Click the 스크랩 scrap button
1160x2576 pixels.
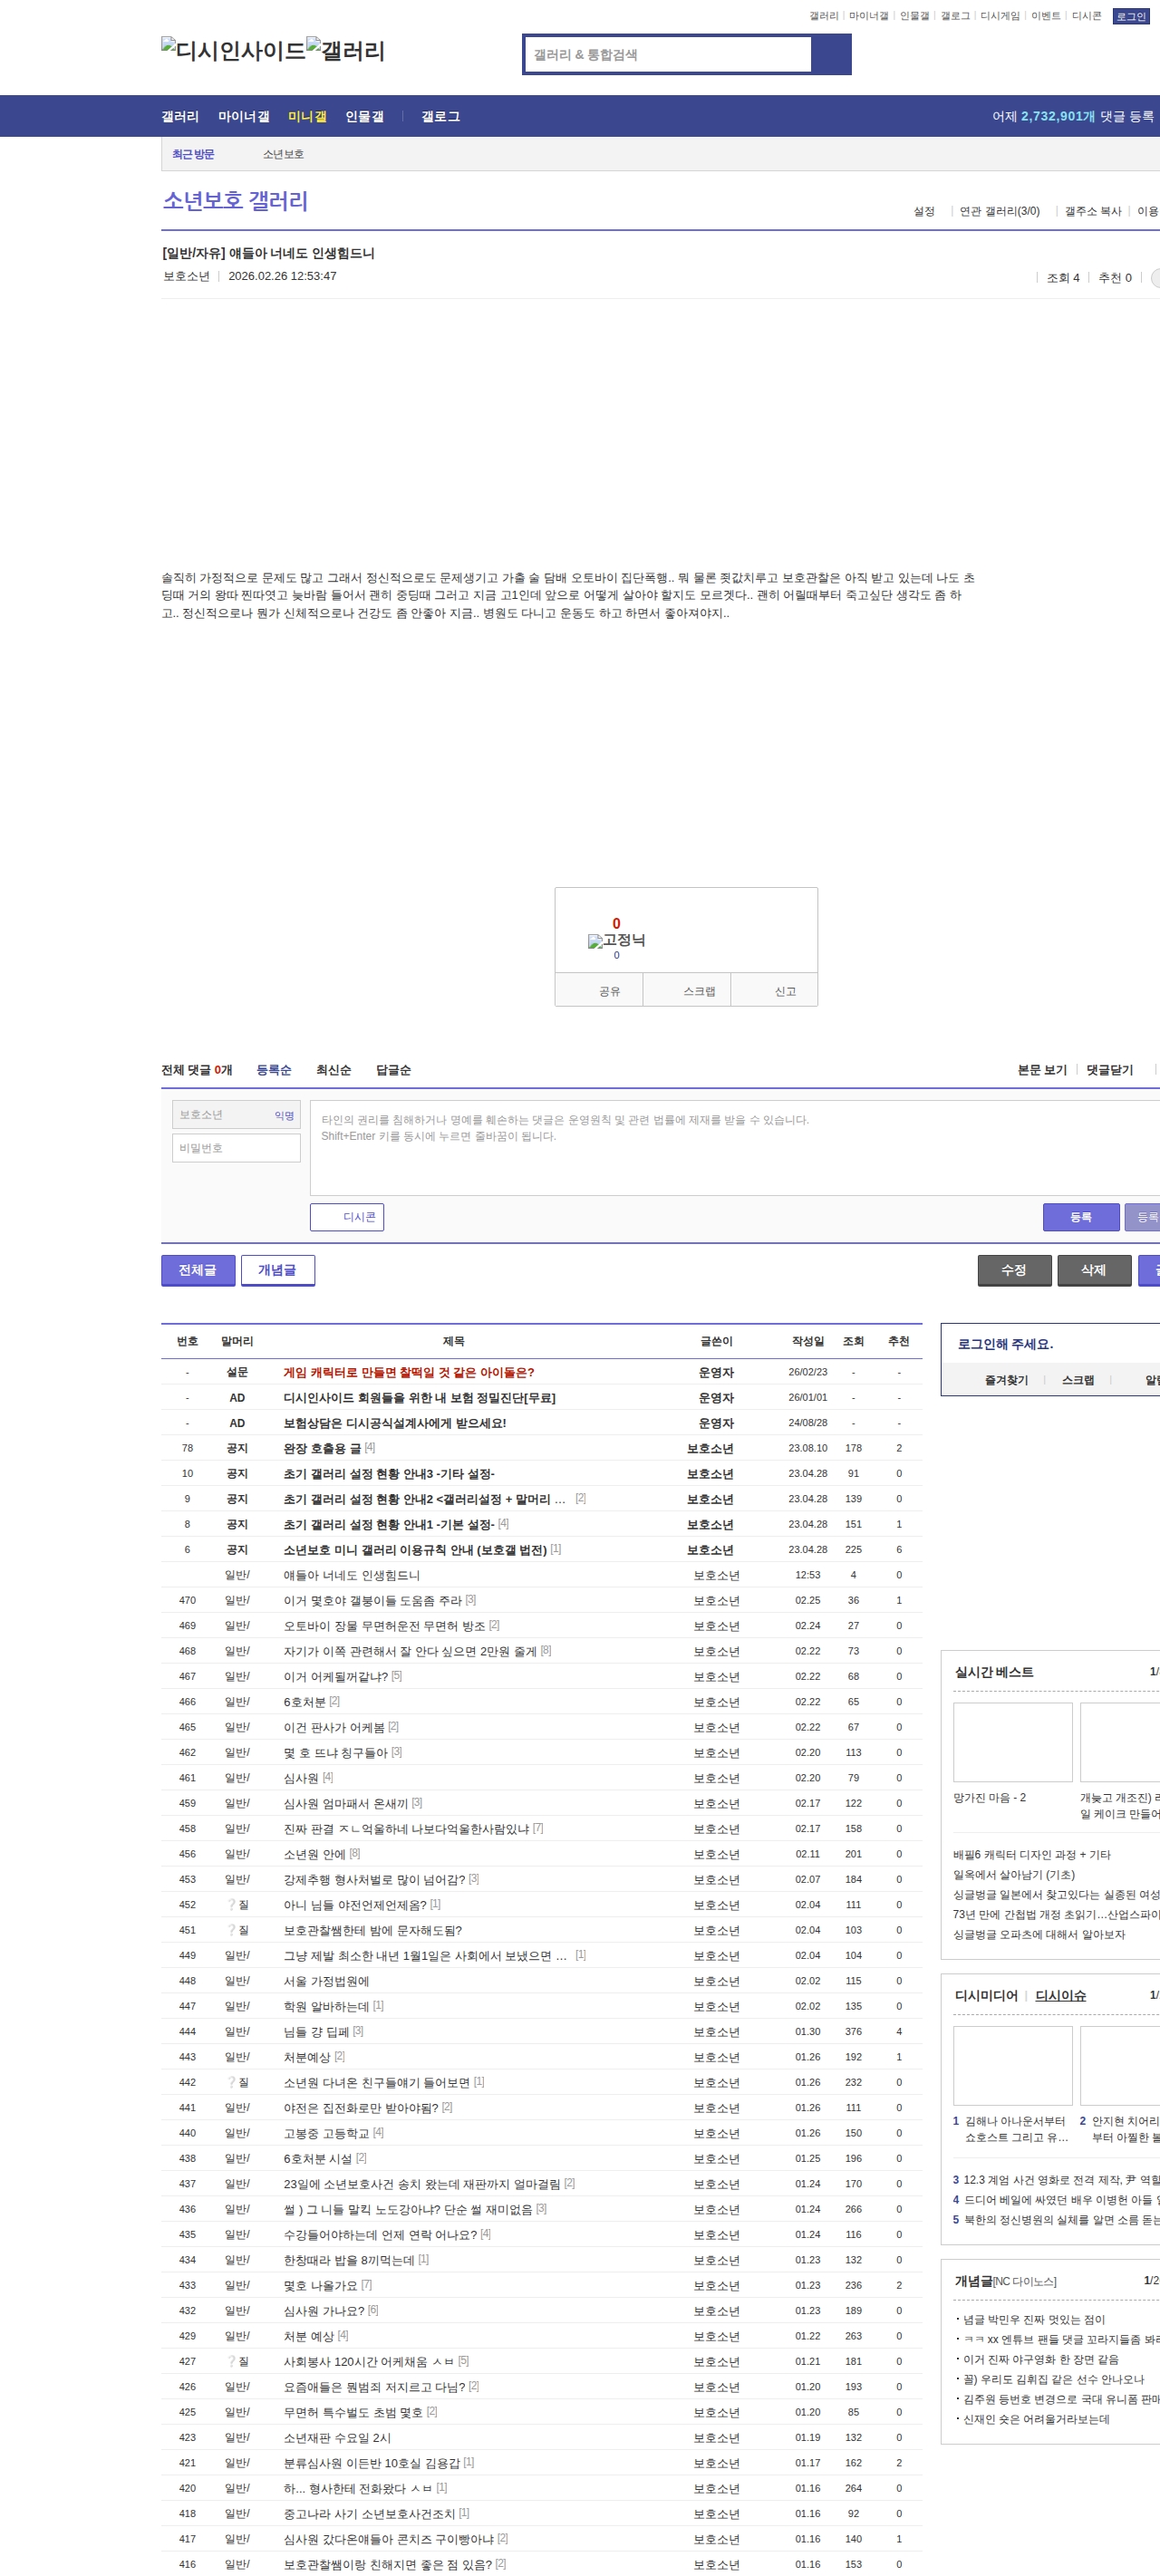(x=698, y=991)
